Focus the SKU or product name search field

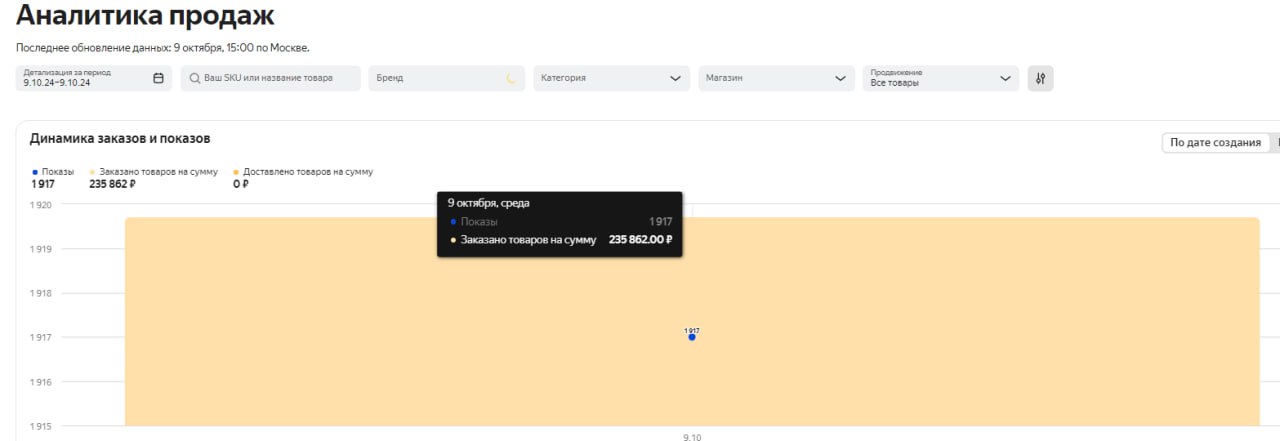coord(271,78)
